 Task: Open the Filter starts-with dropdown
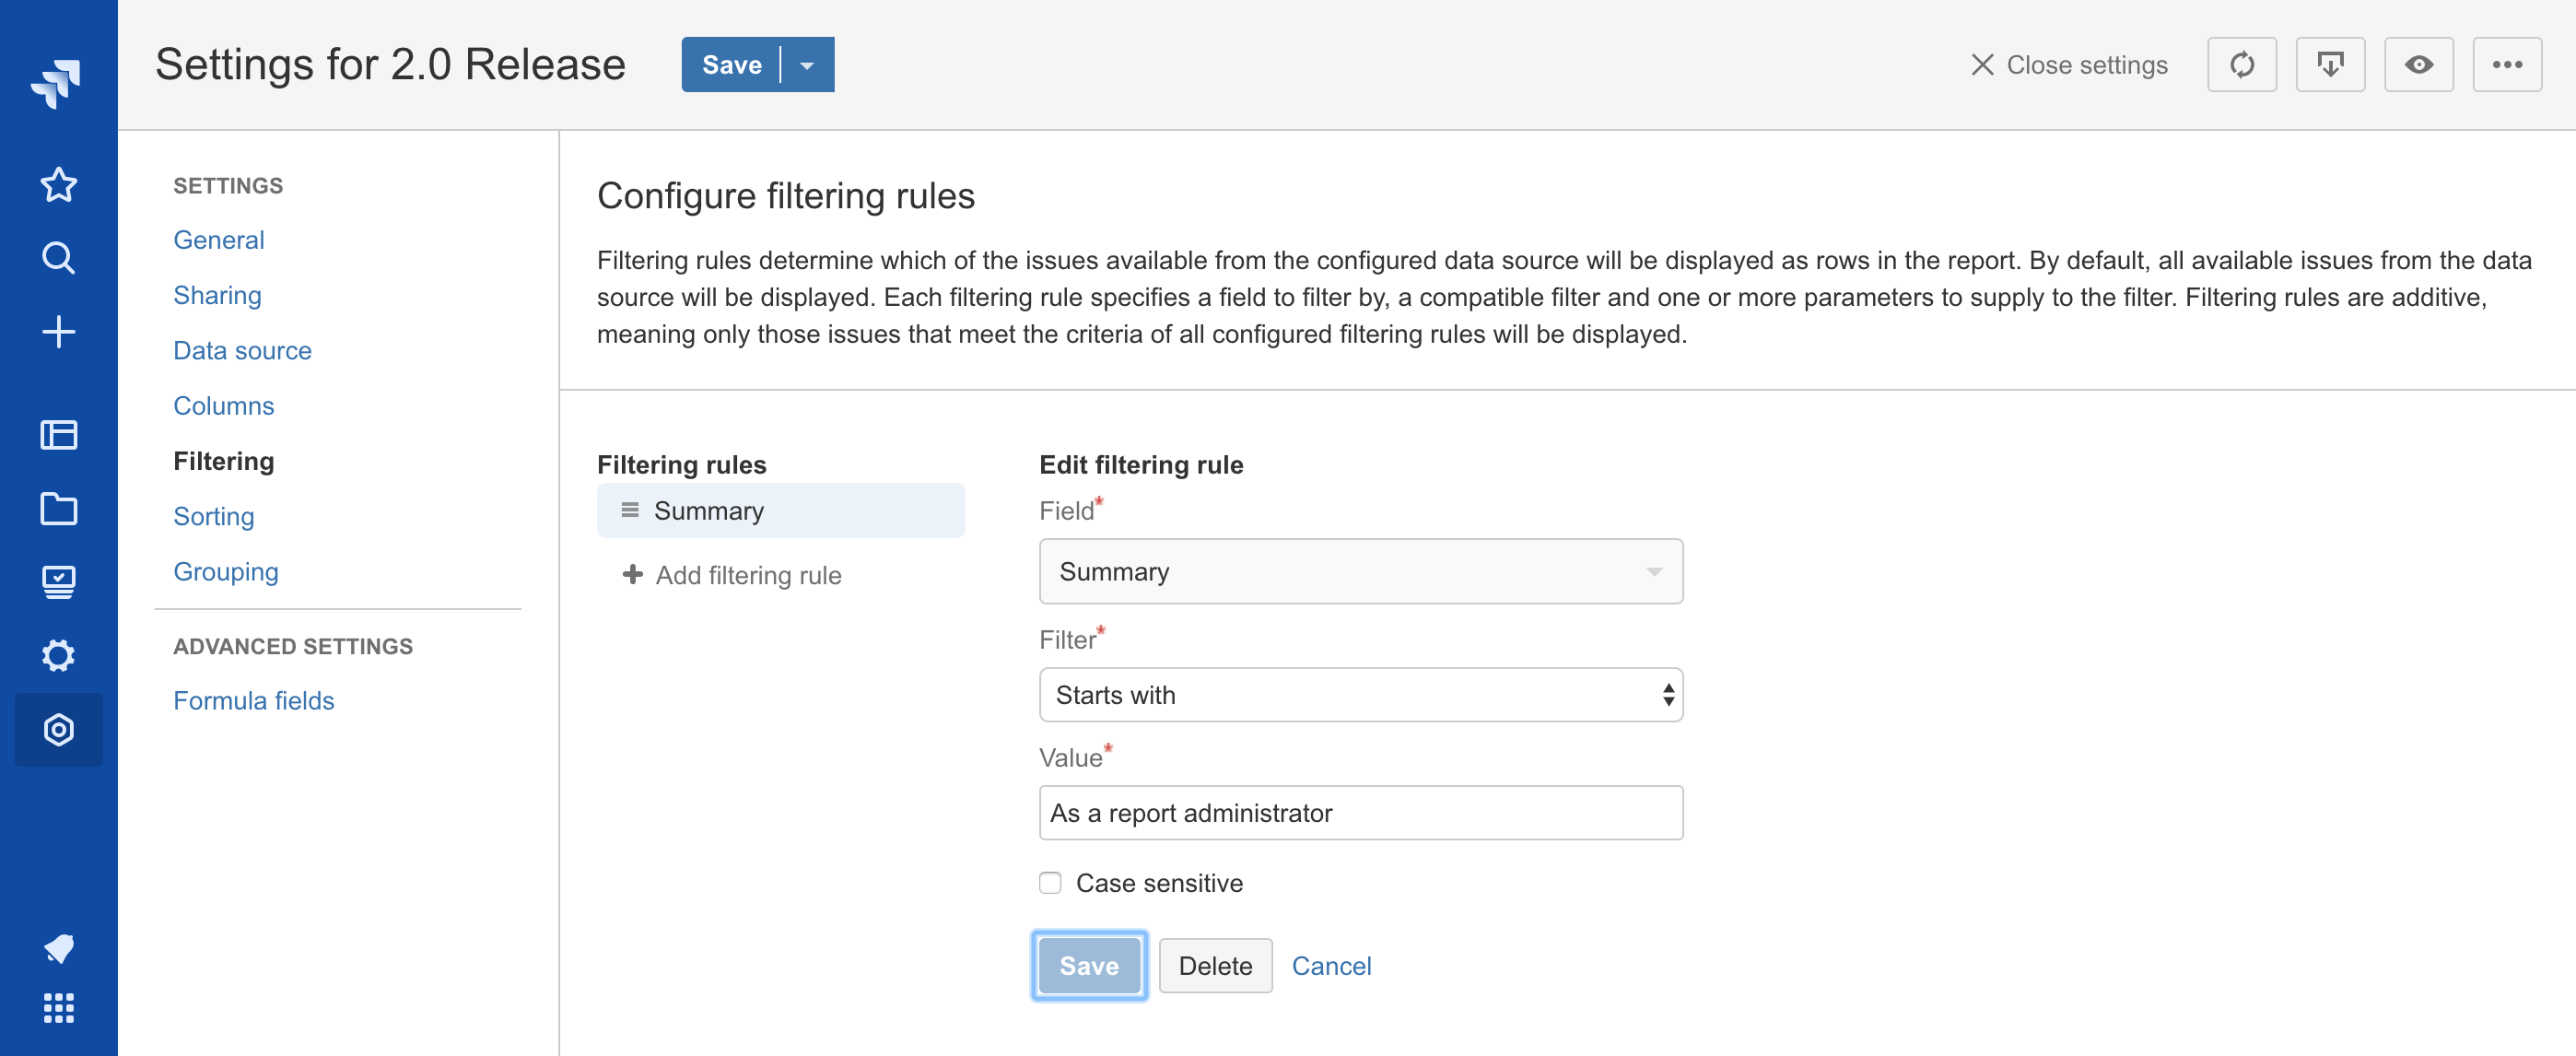(1360, 693)
